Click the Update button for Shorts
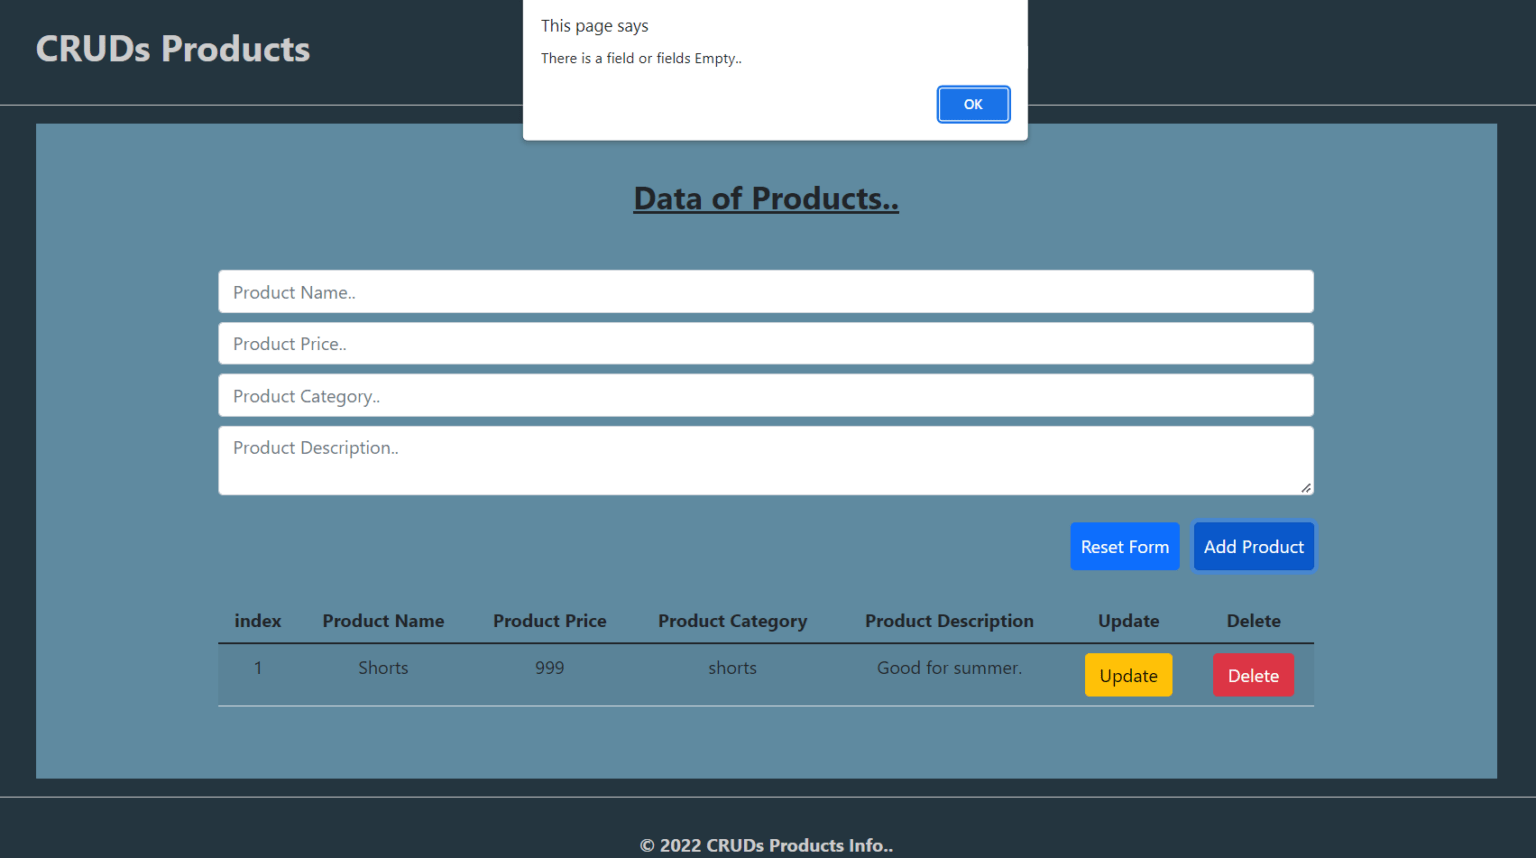The width and height of the screenshot is (1536, 858). 1128,675
